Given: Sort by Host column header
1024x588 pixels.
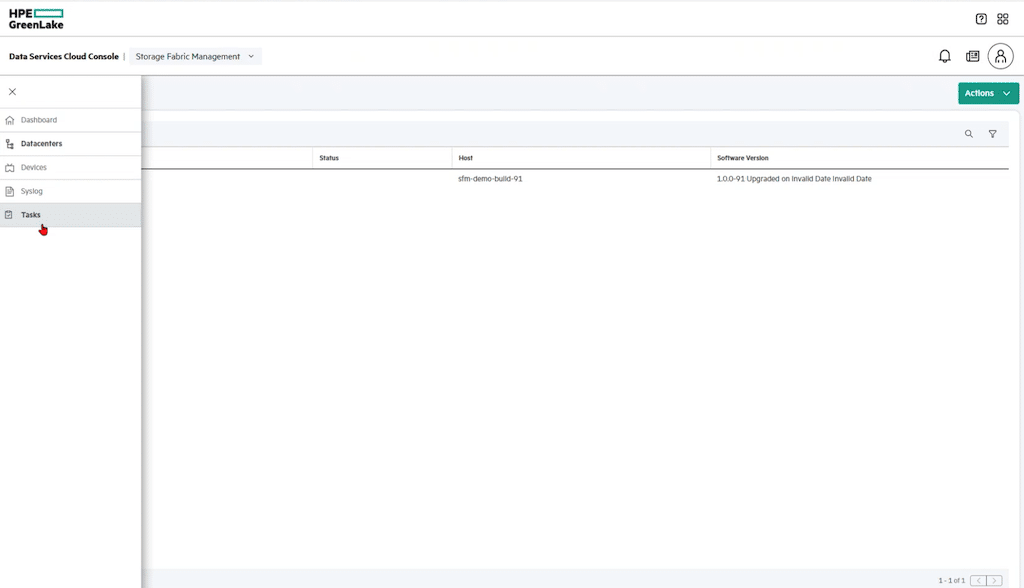Looking at the screenshot, I should (466, 158).
